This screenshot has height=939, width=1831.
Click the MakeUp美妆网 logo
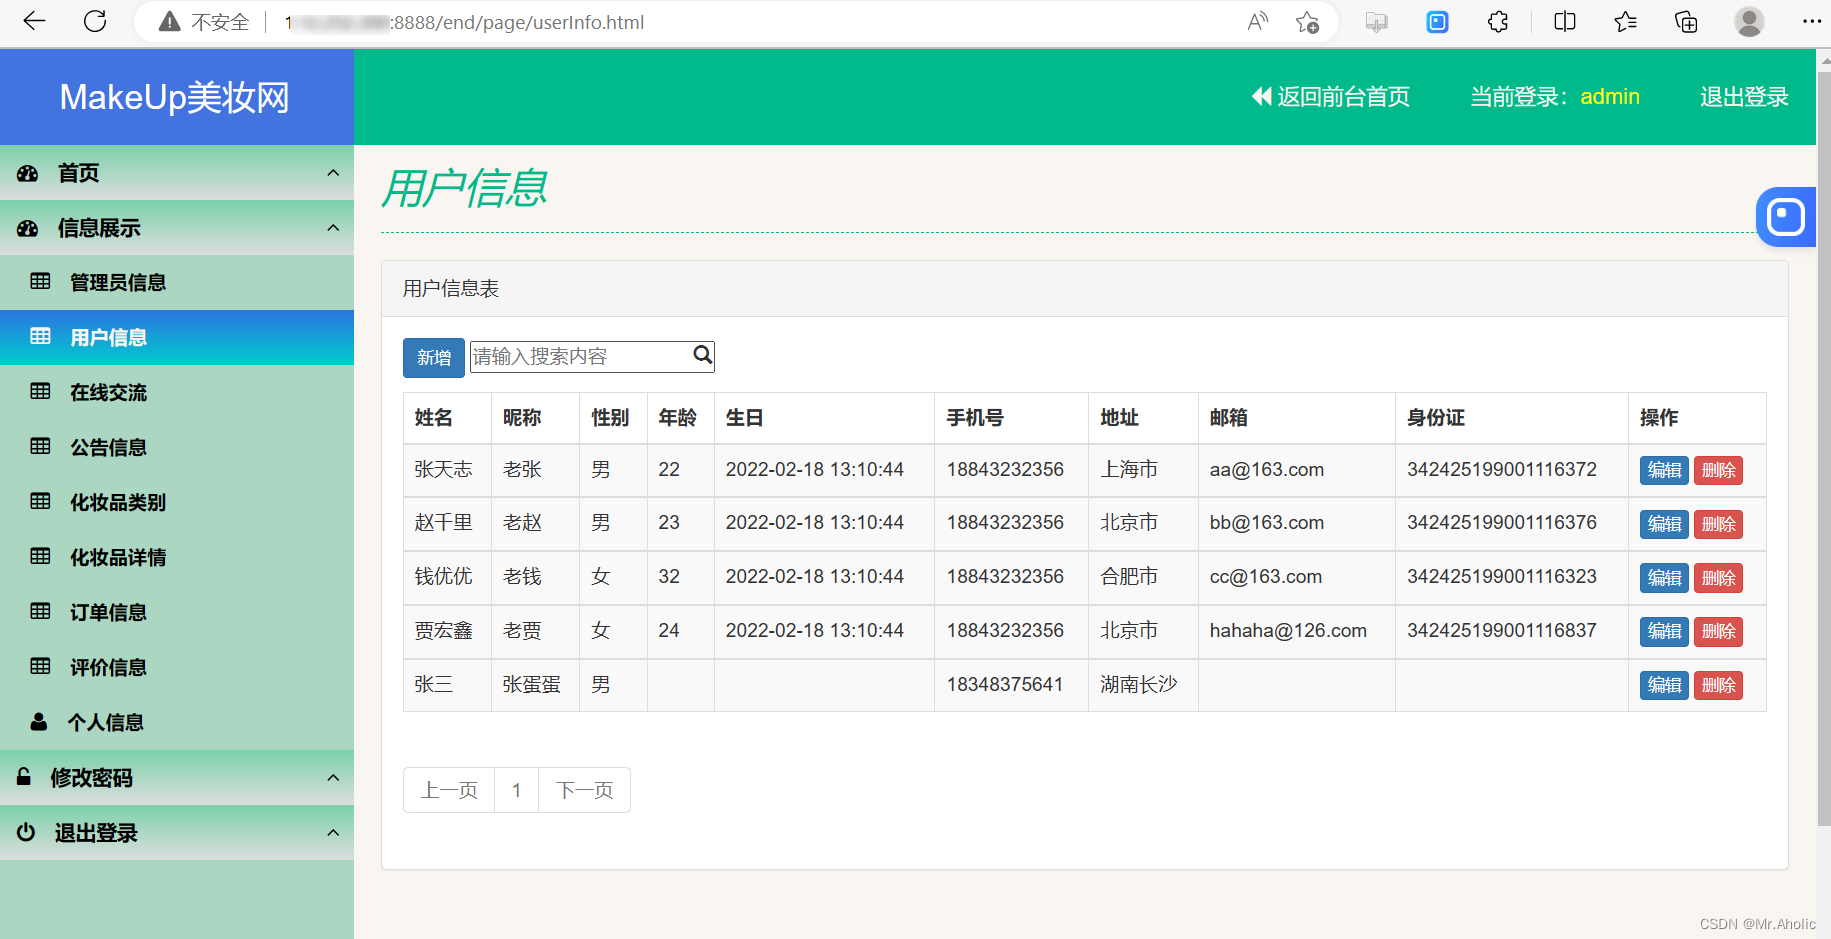point(175,97)
